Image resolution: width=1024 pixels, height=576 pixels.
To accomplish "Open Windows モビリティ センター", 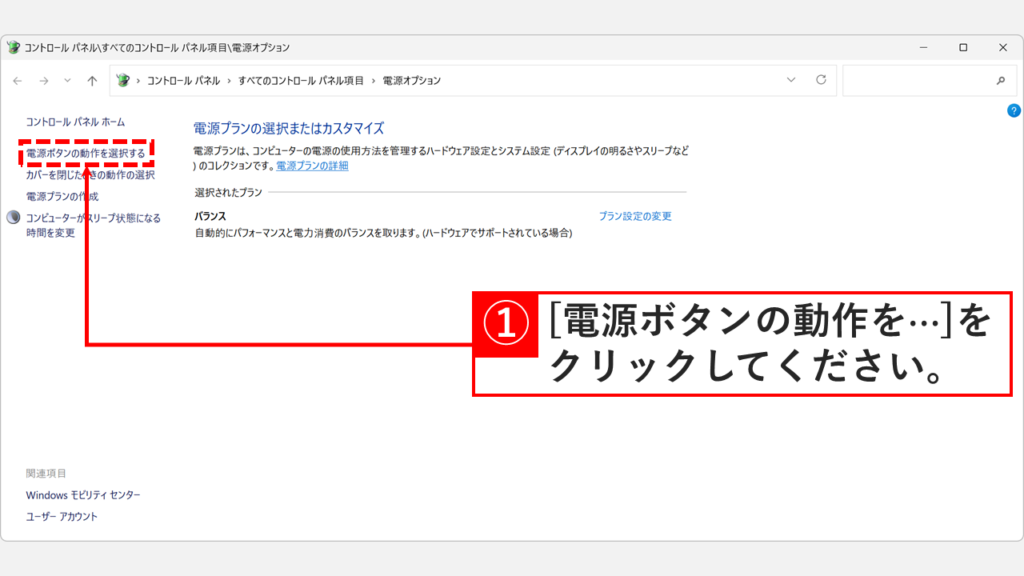I will click(x=84, y=494).
